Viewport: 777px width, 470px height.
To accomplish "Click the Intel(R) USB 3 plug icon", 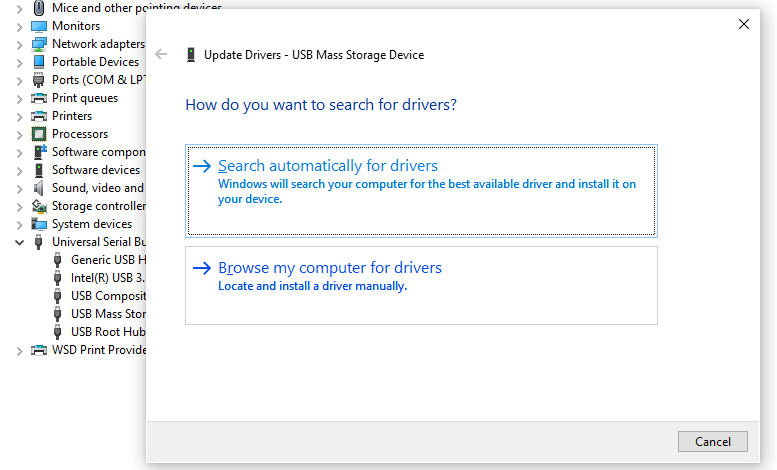I will [x=57, y=278].
